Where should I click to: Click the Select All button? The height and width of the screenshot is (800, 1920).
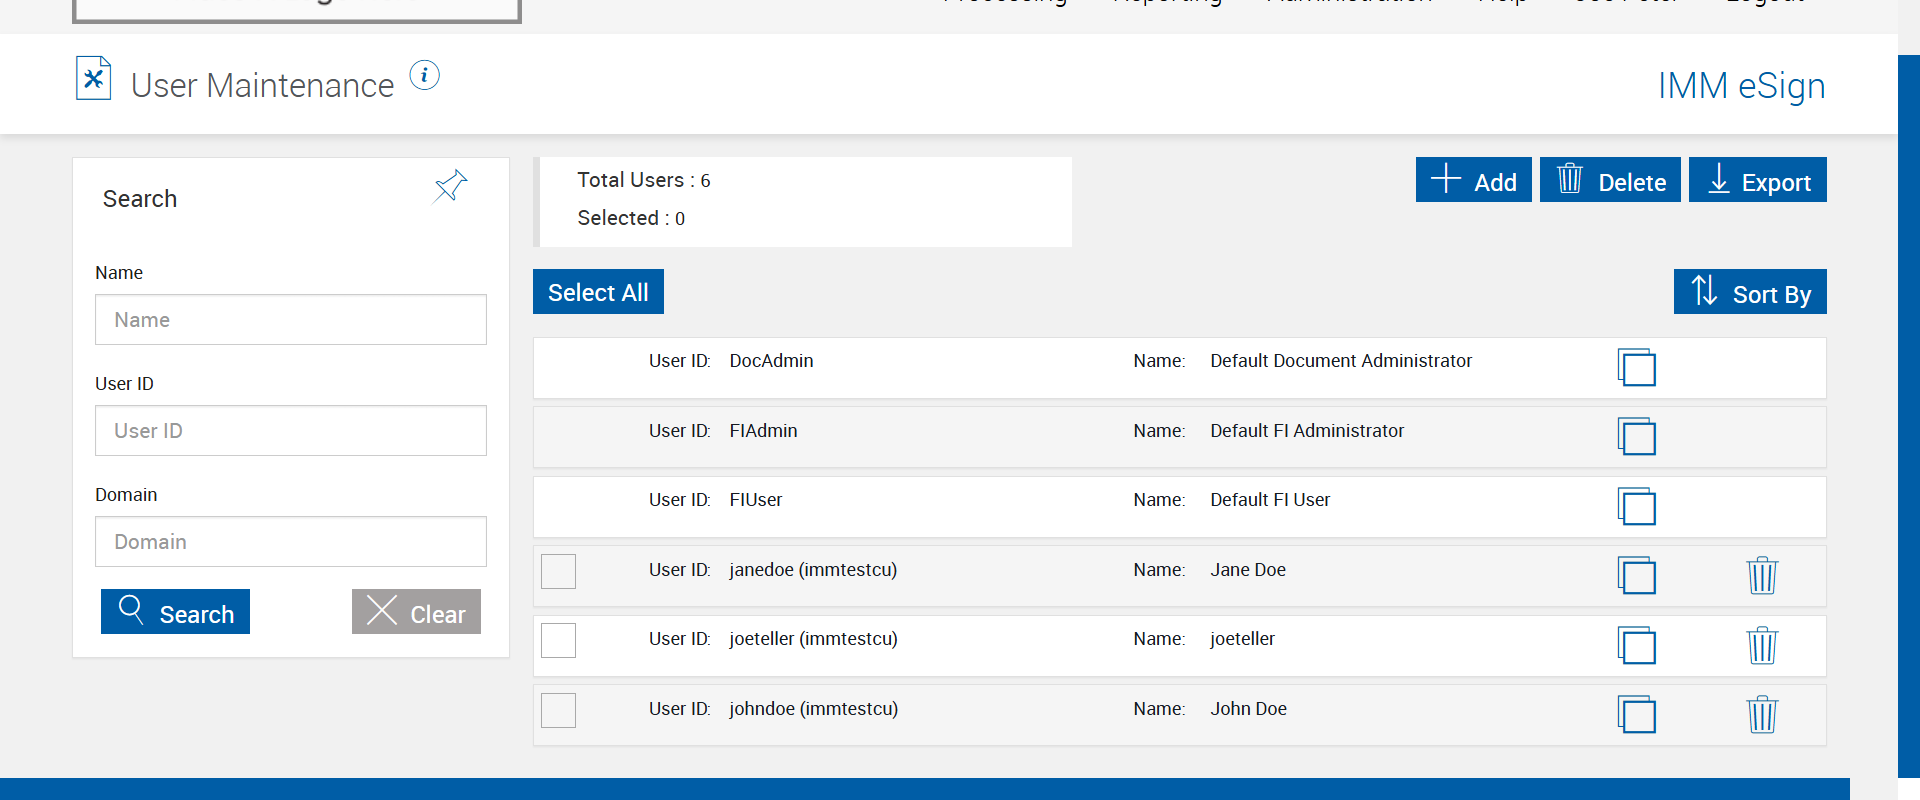tap(598, 292)
